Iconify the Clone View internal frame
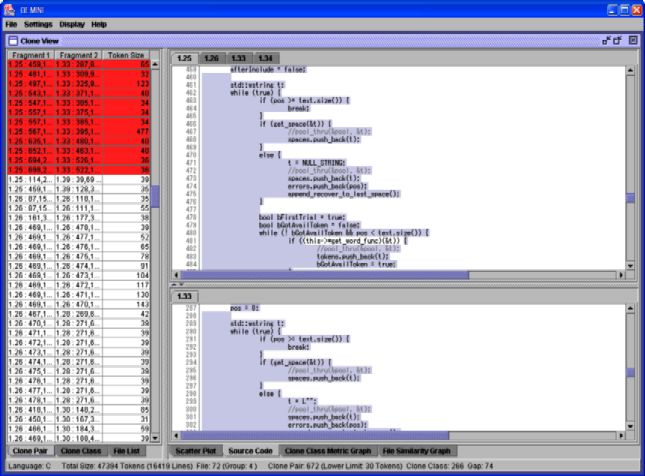 pos(606,40)
